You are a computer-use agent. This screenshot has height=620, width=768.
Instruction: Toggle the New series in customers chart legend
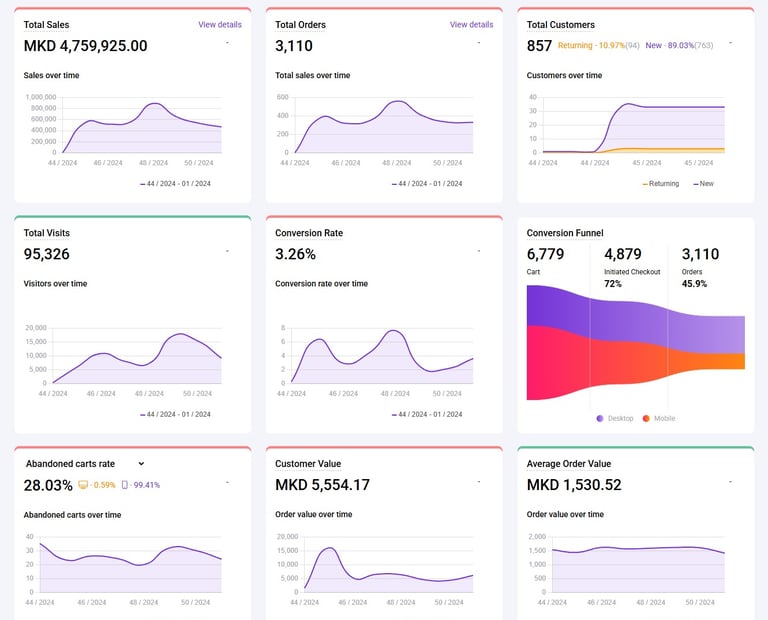click(703, 184)
